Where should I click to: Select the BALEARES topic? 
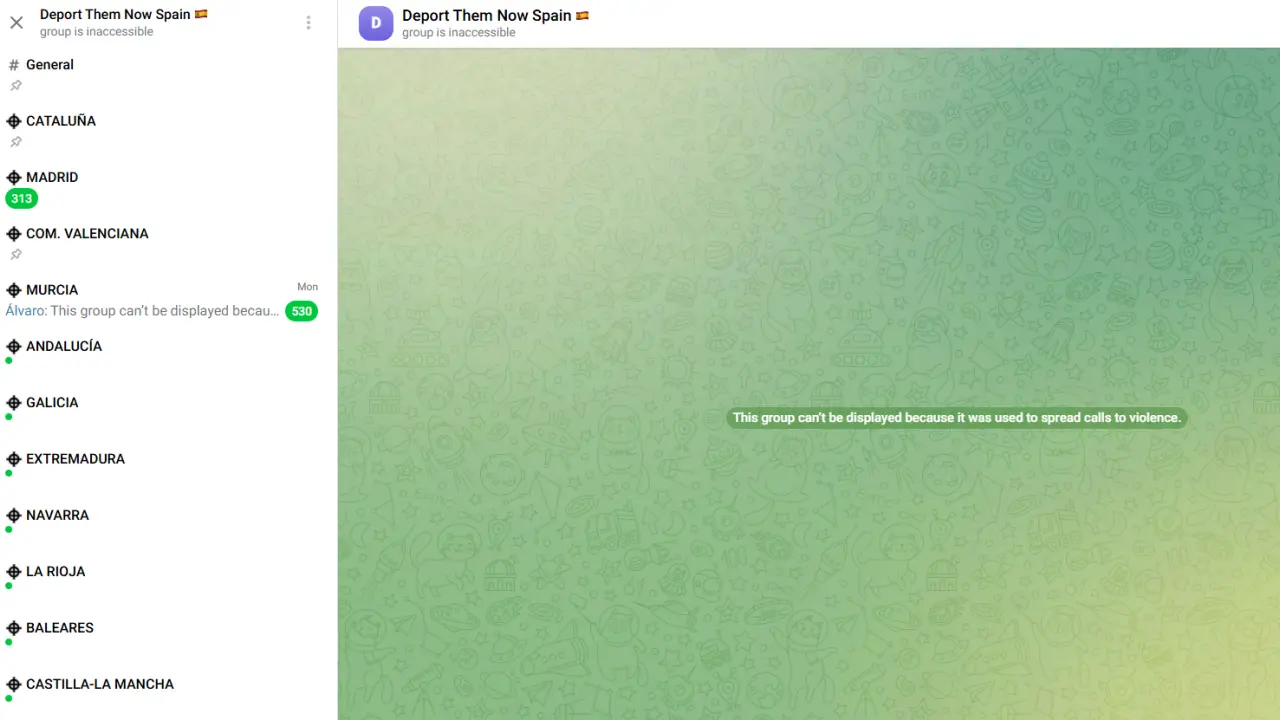pyautogui.click(x=60, y=628)
